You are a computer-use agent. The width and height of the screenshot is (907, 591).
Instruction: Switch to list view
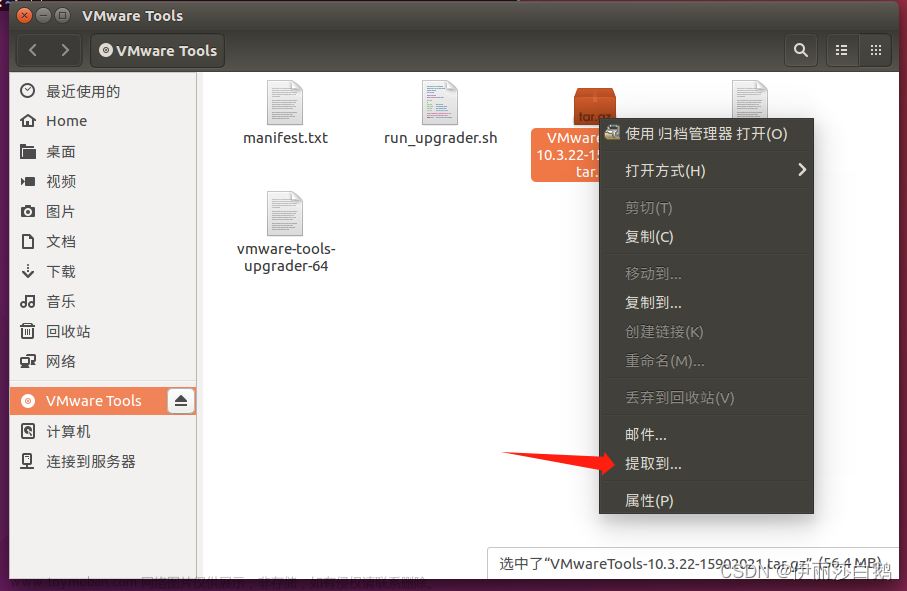coord(842,51)
